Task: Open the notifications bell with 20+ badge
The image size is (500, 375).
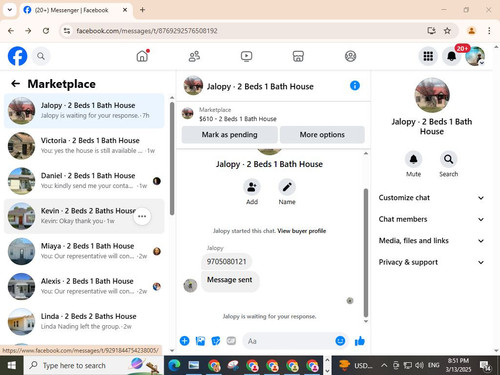Action: (x=452, y=56)
